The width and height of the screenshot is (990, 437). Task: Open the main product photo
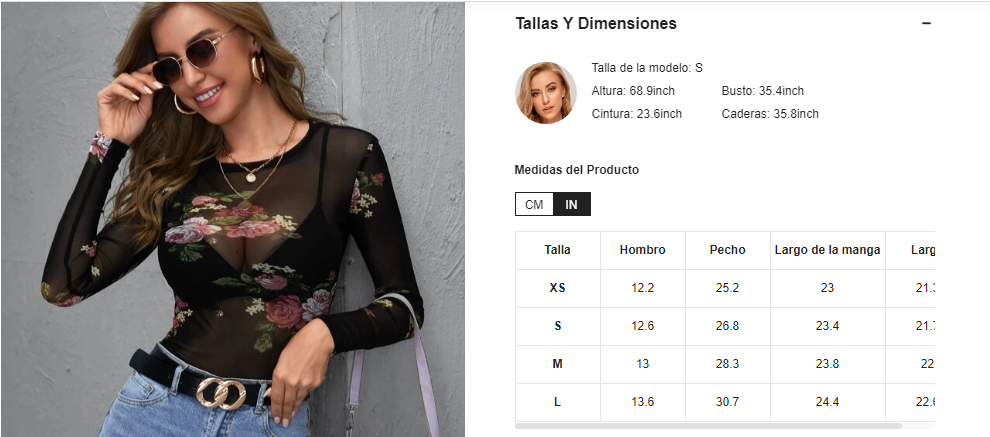[x=232, y=218]
